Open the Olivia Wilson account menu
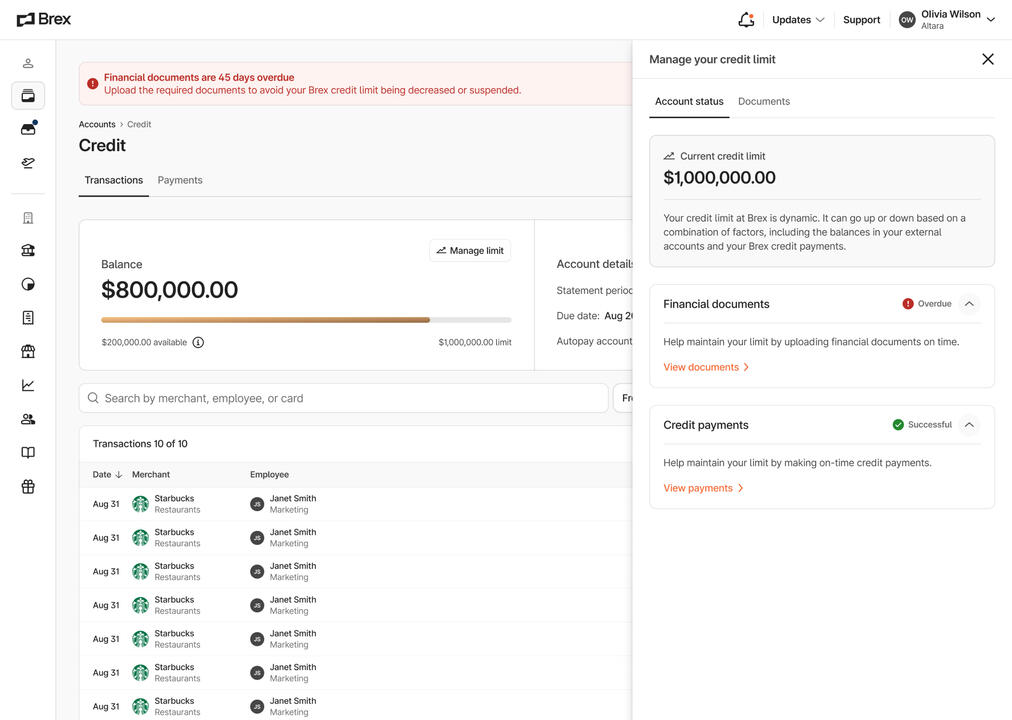The height and width of the screenshot is (720, 1012). [946, 20]
